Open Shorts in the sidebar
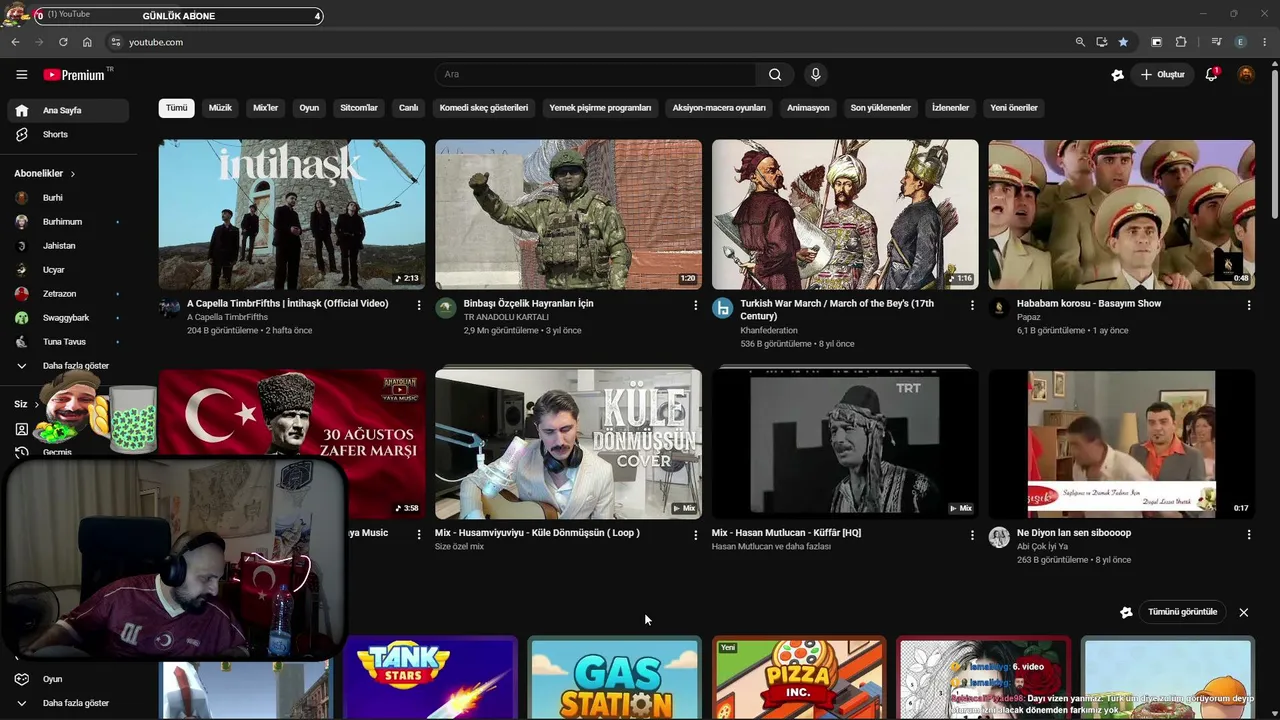1280x720 pixels. pyautogui.click(x=68, y=135)
